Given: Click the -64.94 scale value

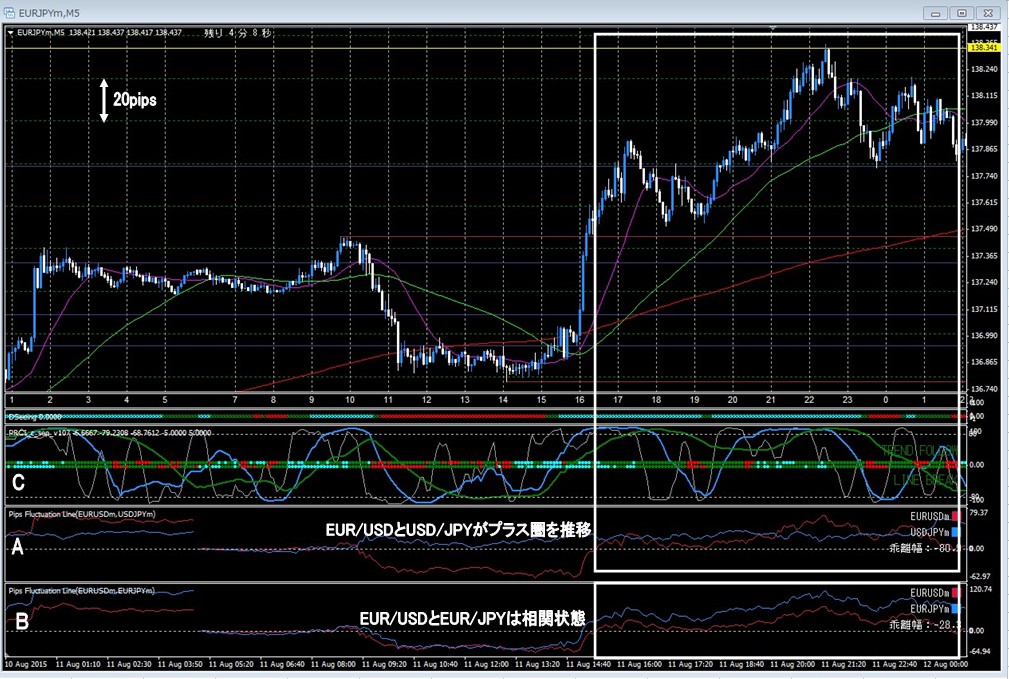Looking at the screenshot, I should 980,651.
